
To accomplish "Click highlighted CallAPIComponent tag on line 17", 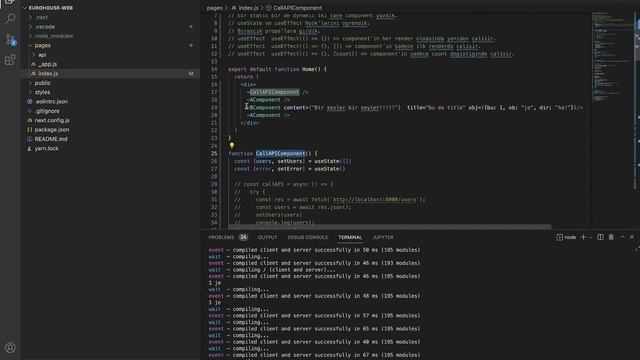I will (x=274, y=92).
